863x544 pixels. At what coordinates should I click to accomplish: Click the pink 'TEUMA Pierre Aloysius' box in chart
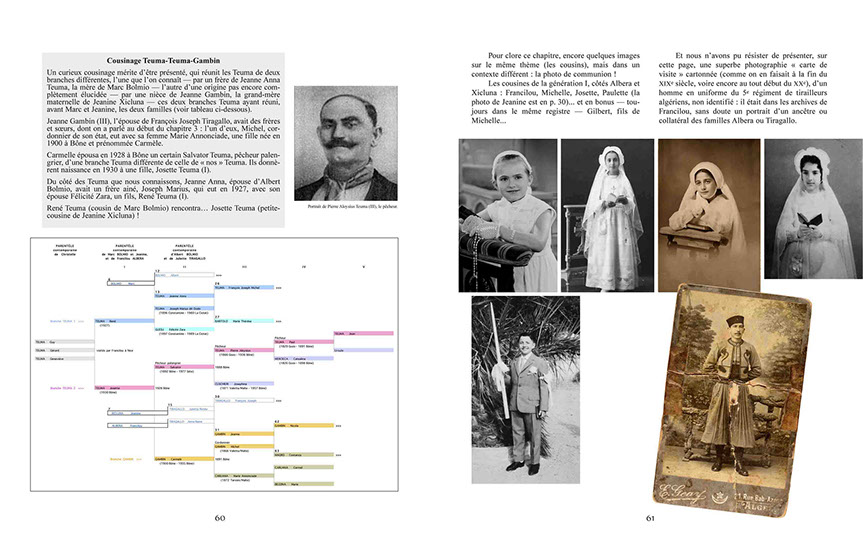[242, 348]
